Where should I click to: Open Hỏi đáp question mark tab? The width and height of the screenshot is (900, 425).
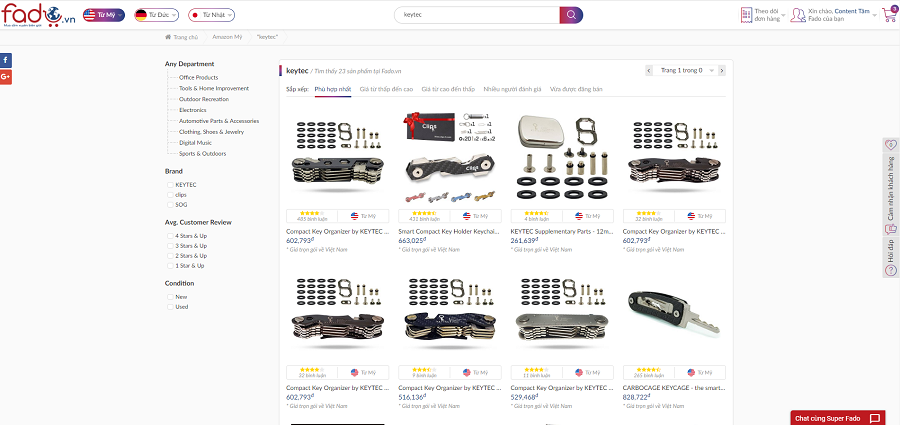point(891,270)
